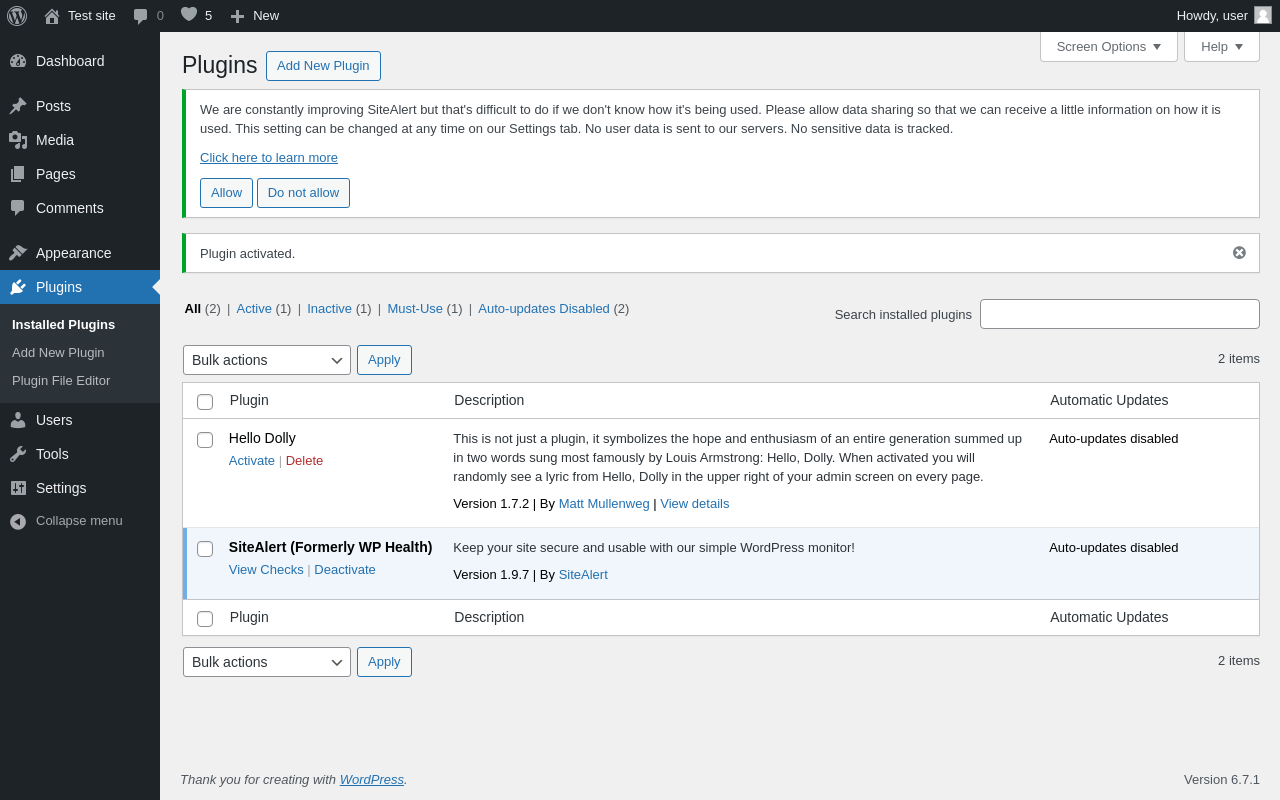Click the Settings sliders icon
Screen dimensions: 1280x800
click(x=18, y=488)
